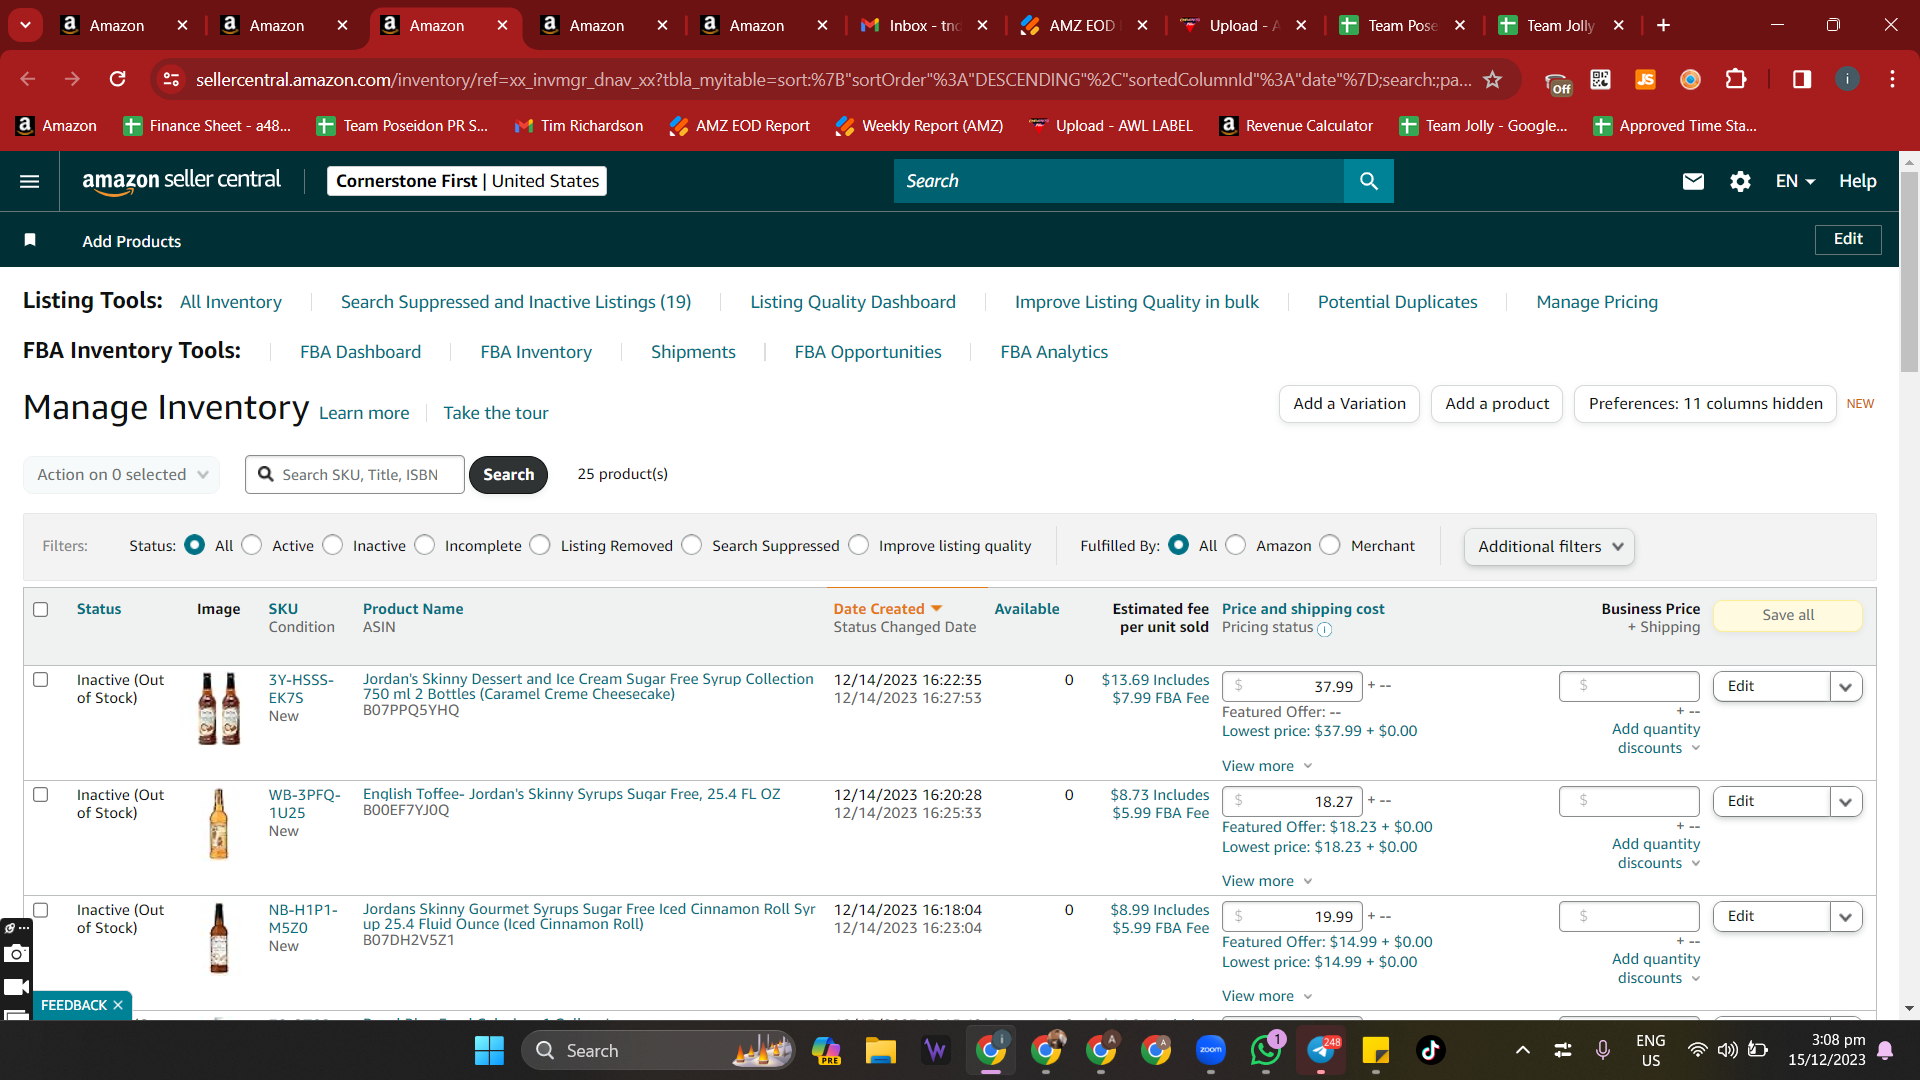The width and height of the screenshot is (1920, 1080).
Task: Open the Seller Central settings gear
Action: [1740, 181]
